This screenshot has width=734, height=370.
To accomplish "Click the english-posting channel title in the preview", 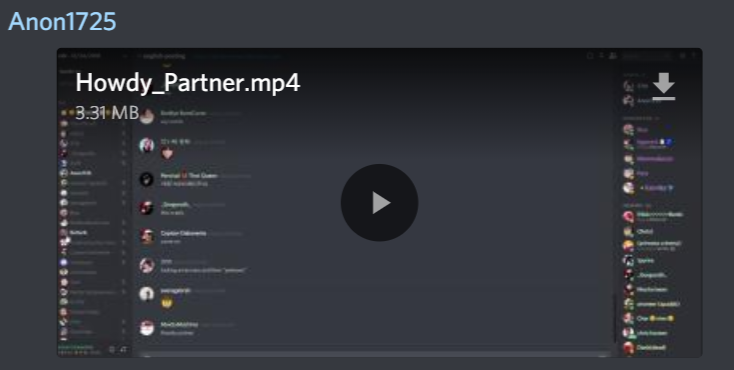I will pos(164,56).
